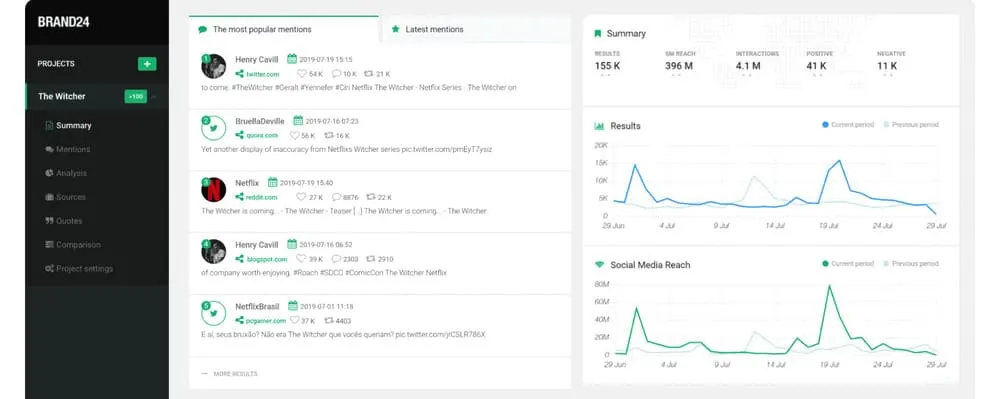Toggle Current period in Results chart legend
This screenshot has width=1000, height=399.
tap(848, 125)
